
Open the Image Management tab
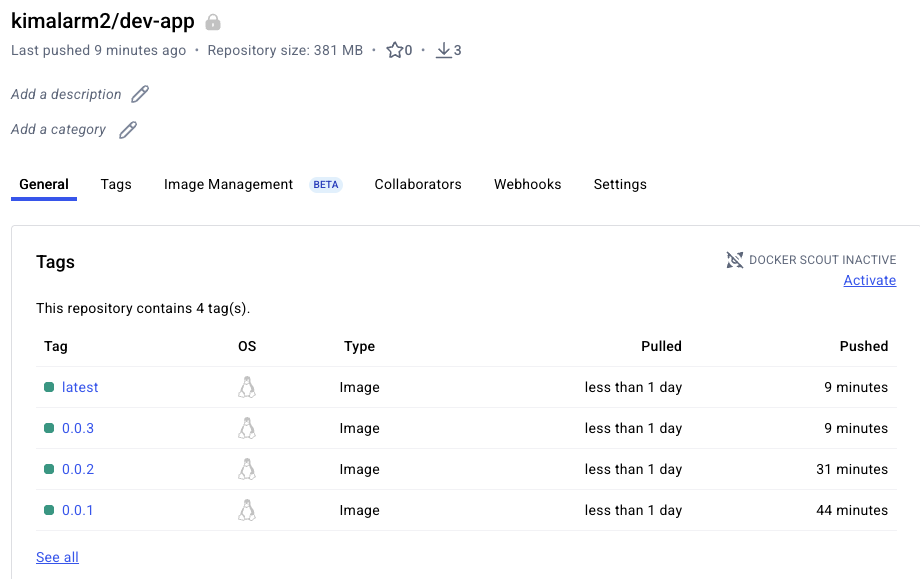coord(228,184)
